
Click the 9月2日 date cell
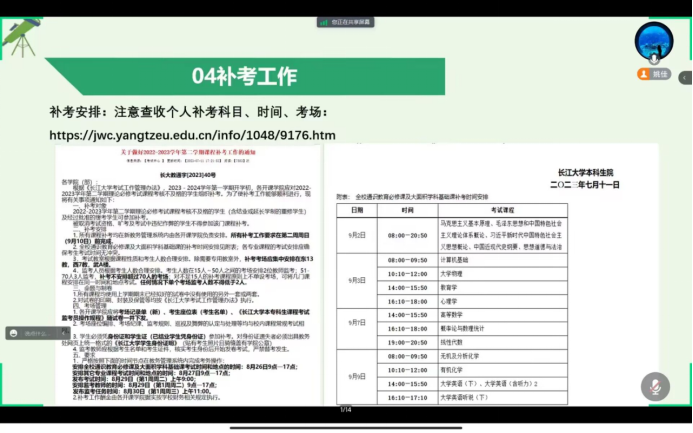coord(356,235)
